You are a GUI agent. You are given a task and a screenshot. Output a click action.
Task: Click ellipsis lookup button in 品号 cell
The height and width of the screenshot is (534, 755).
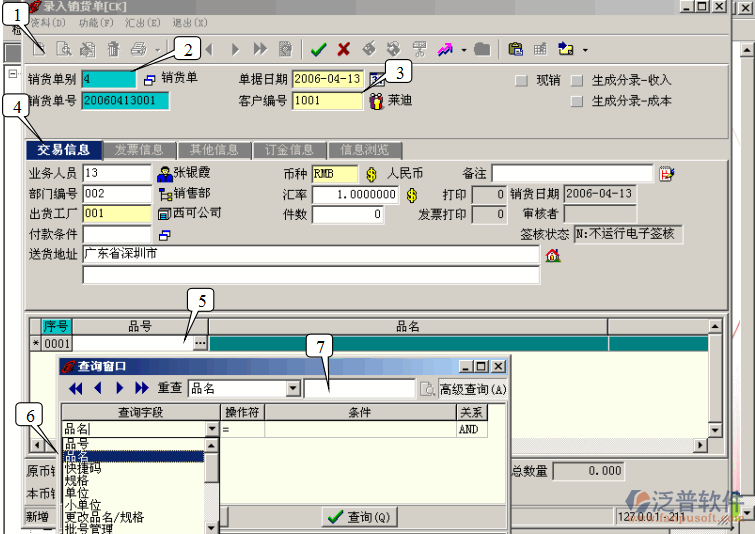pos(200,343)
